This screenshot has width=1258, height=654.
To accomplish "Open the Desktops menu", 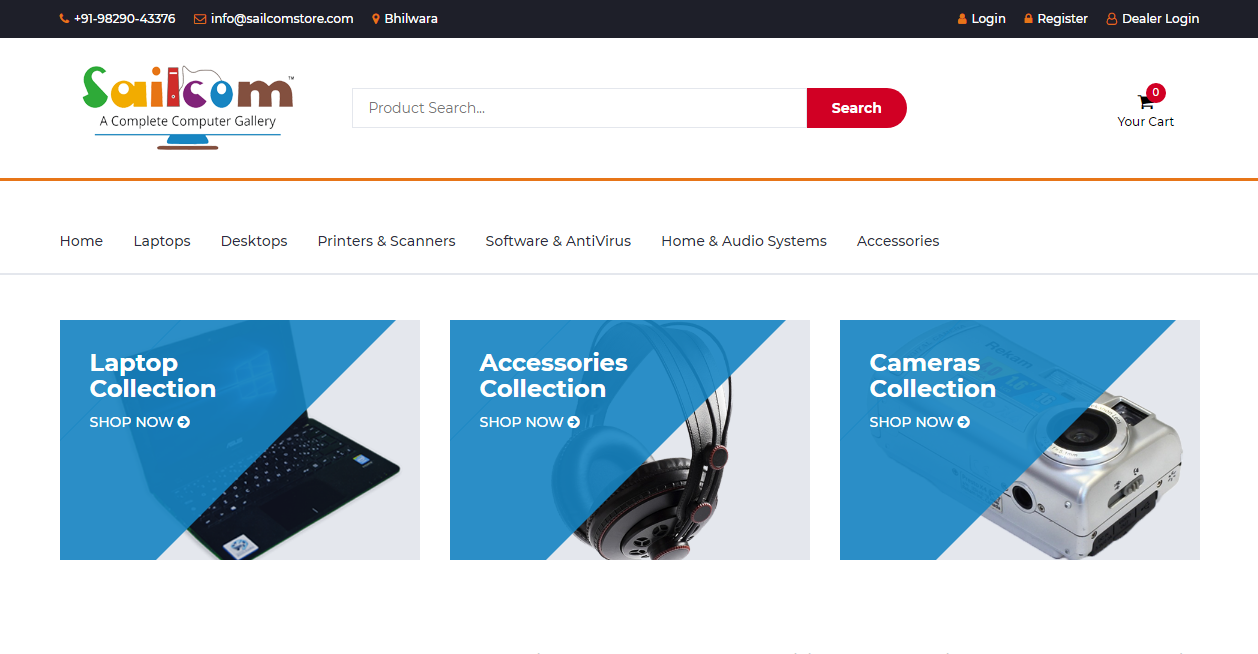I will (x=254, y=241).
